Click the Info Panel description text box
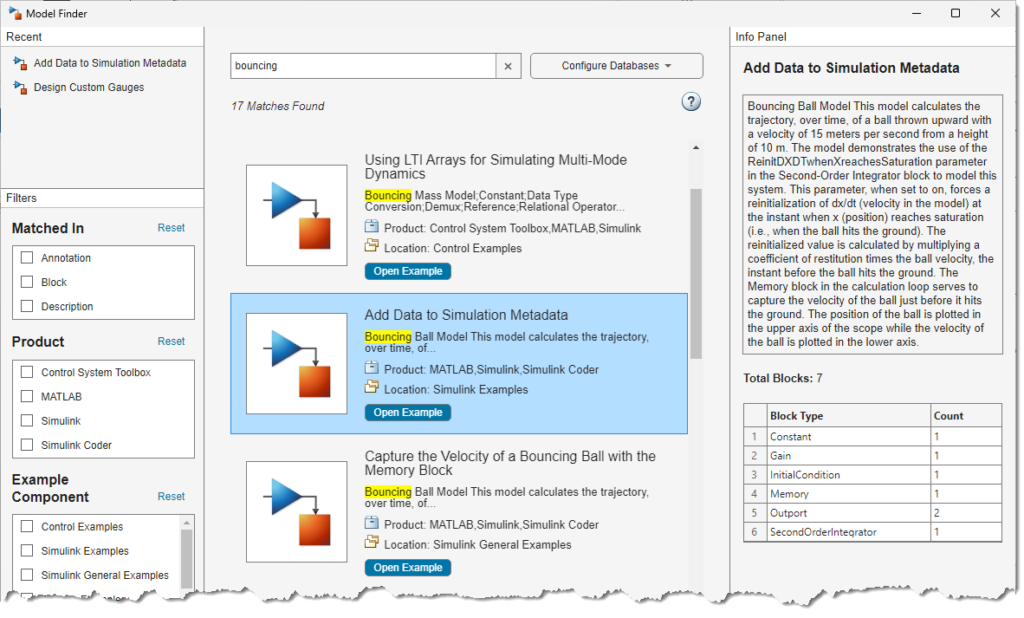The height and width of the screenshot is (618, 1024). click(872, 225)
